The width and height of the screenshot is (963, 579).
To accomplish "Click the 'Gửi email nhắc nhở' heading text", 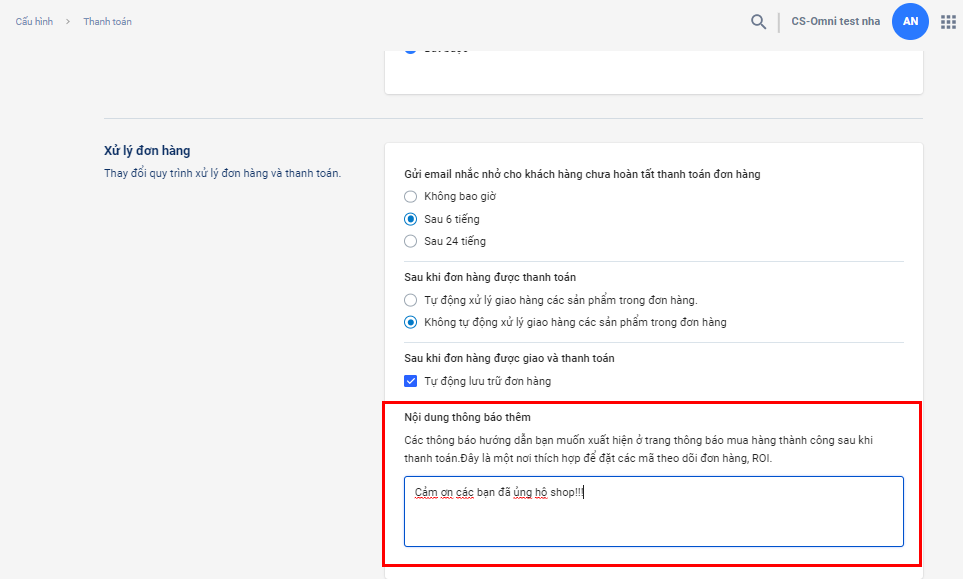I will coord(582,174).
